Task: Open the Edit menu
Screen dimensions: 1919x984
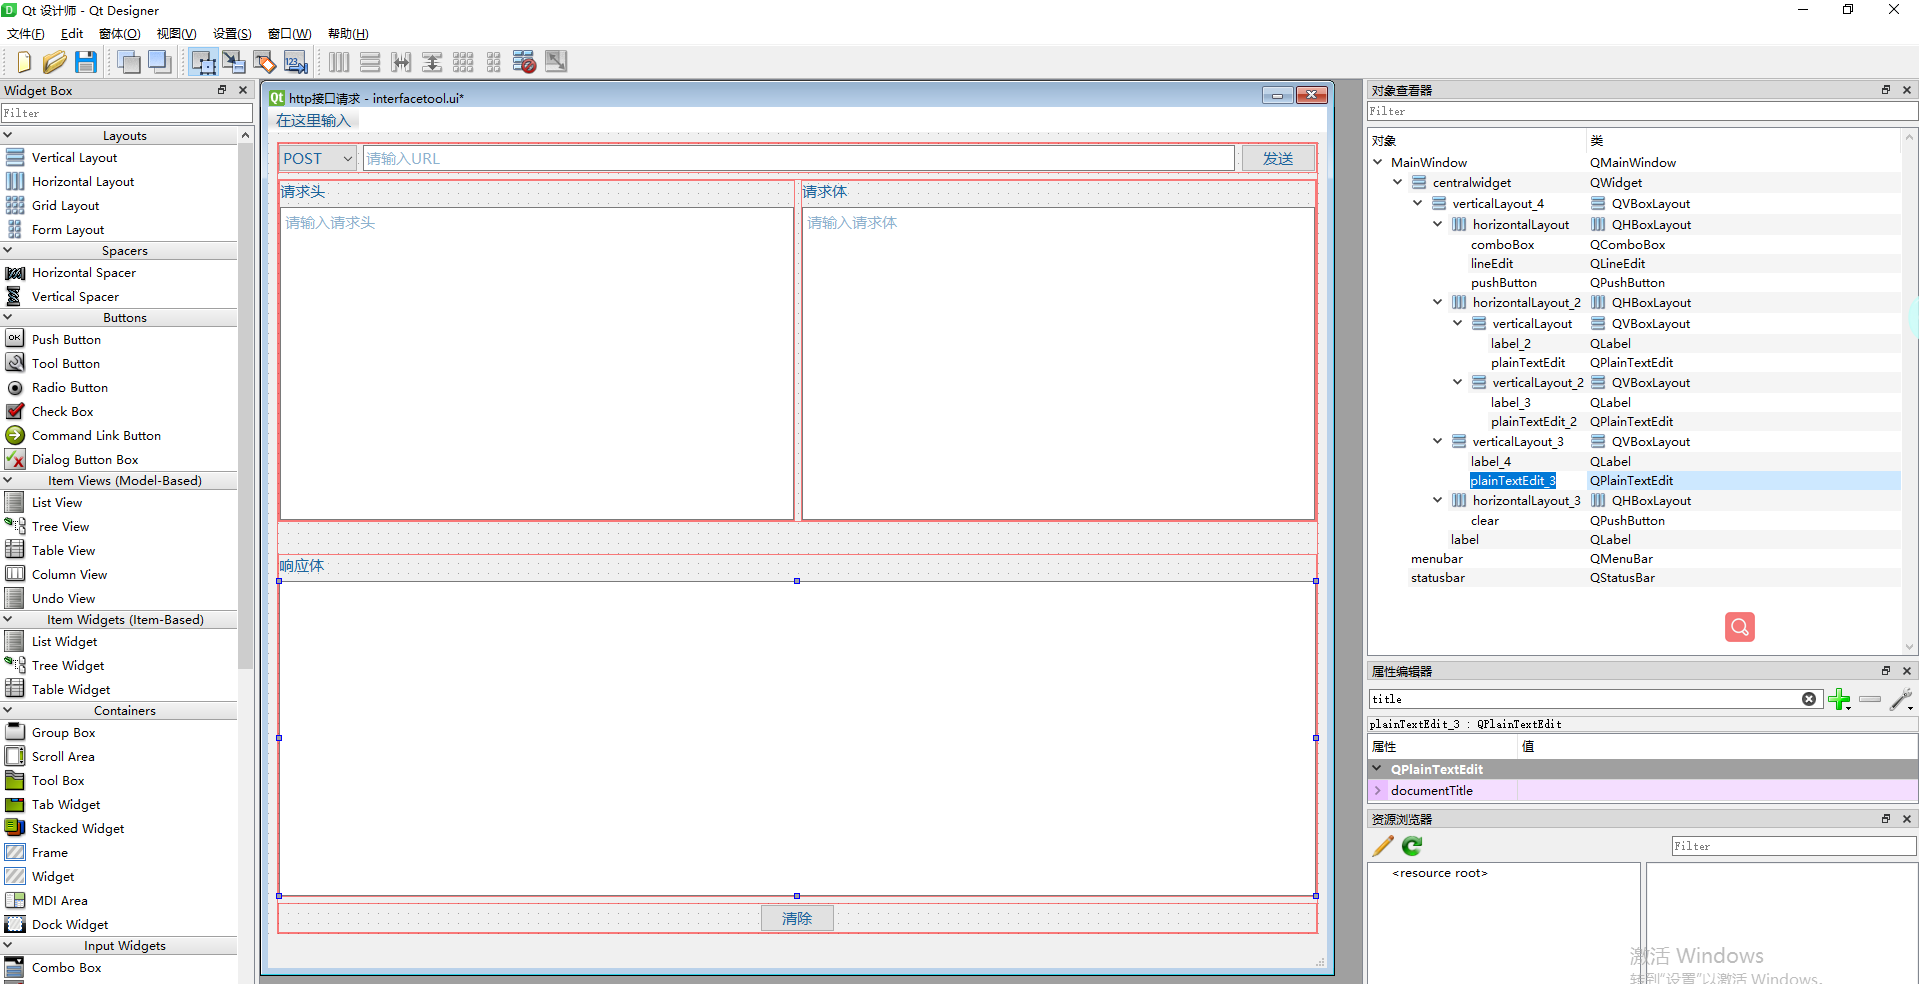Action: pyautogui.click(x=72, y=33)
